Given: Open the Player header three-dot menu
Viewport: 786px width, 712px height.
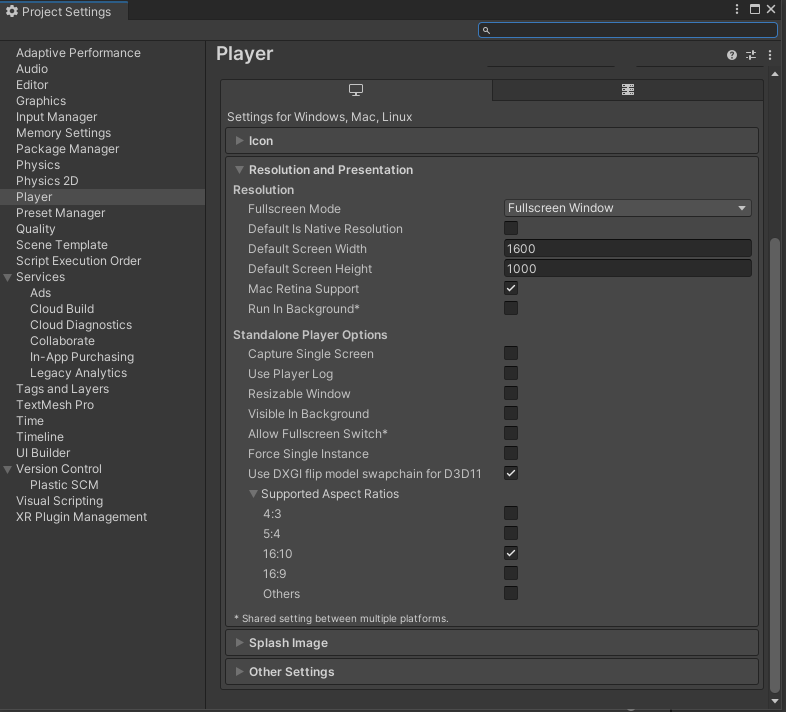Looking at the screenshot, I should 770,55.
